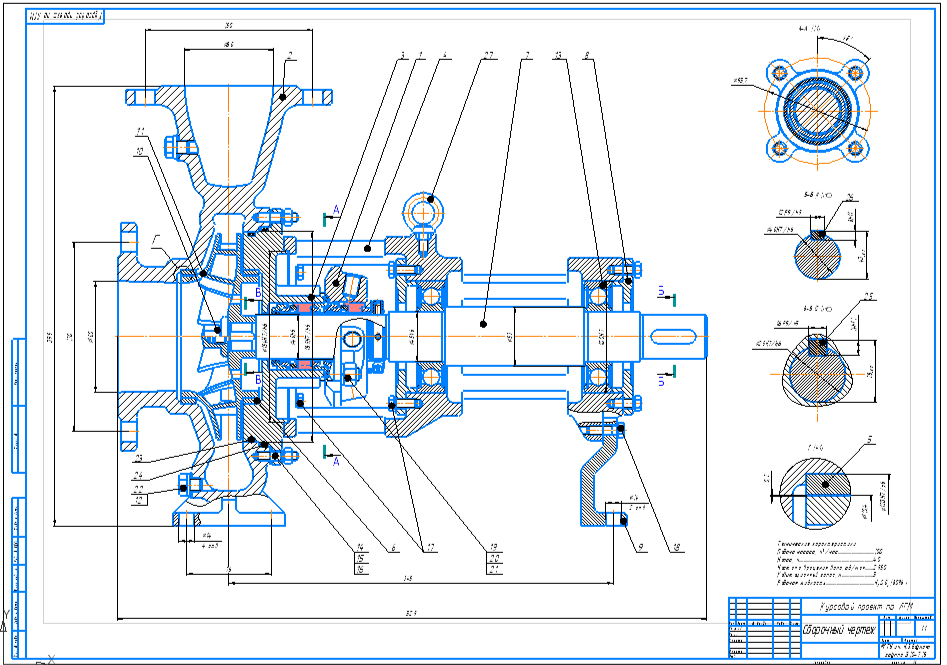Screen dimensions: 947x665
Task: Select boxed part number 20
Action: tap(495, 559)
